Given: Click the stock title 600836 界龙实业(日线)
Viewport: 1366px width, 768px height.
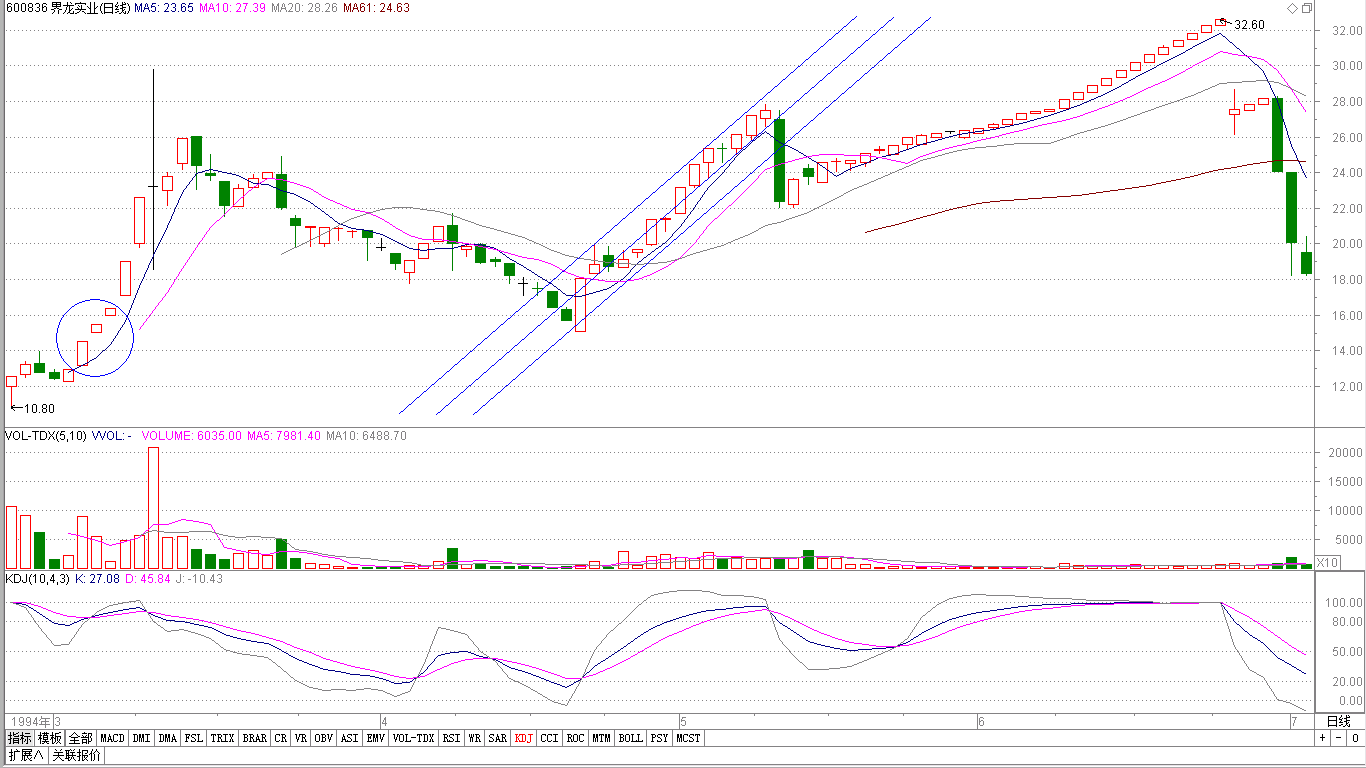Looking at the screenshot, I should pos(68,8).
